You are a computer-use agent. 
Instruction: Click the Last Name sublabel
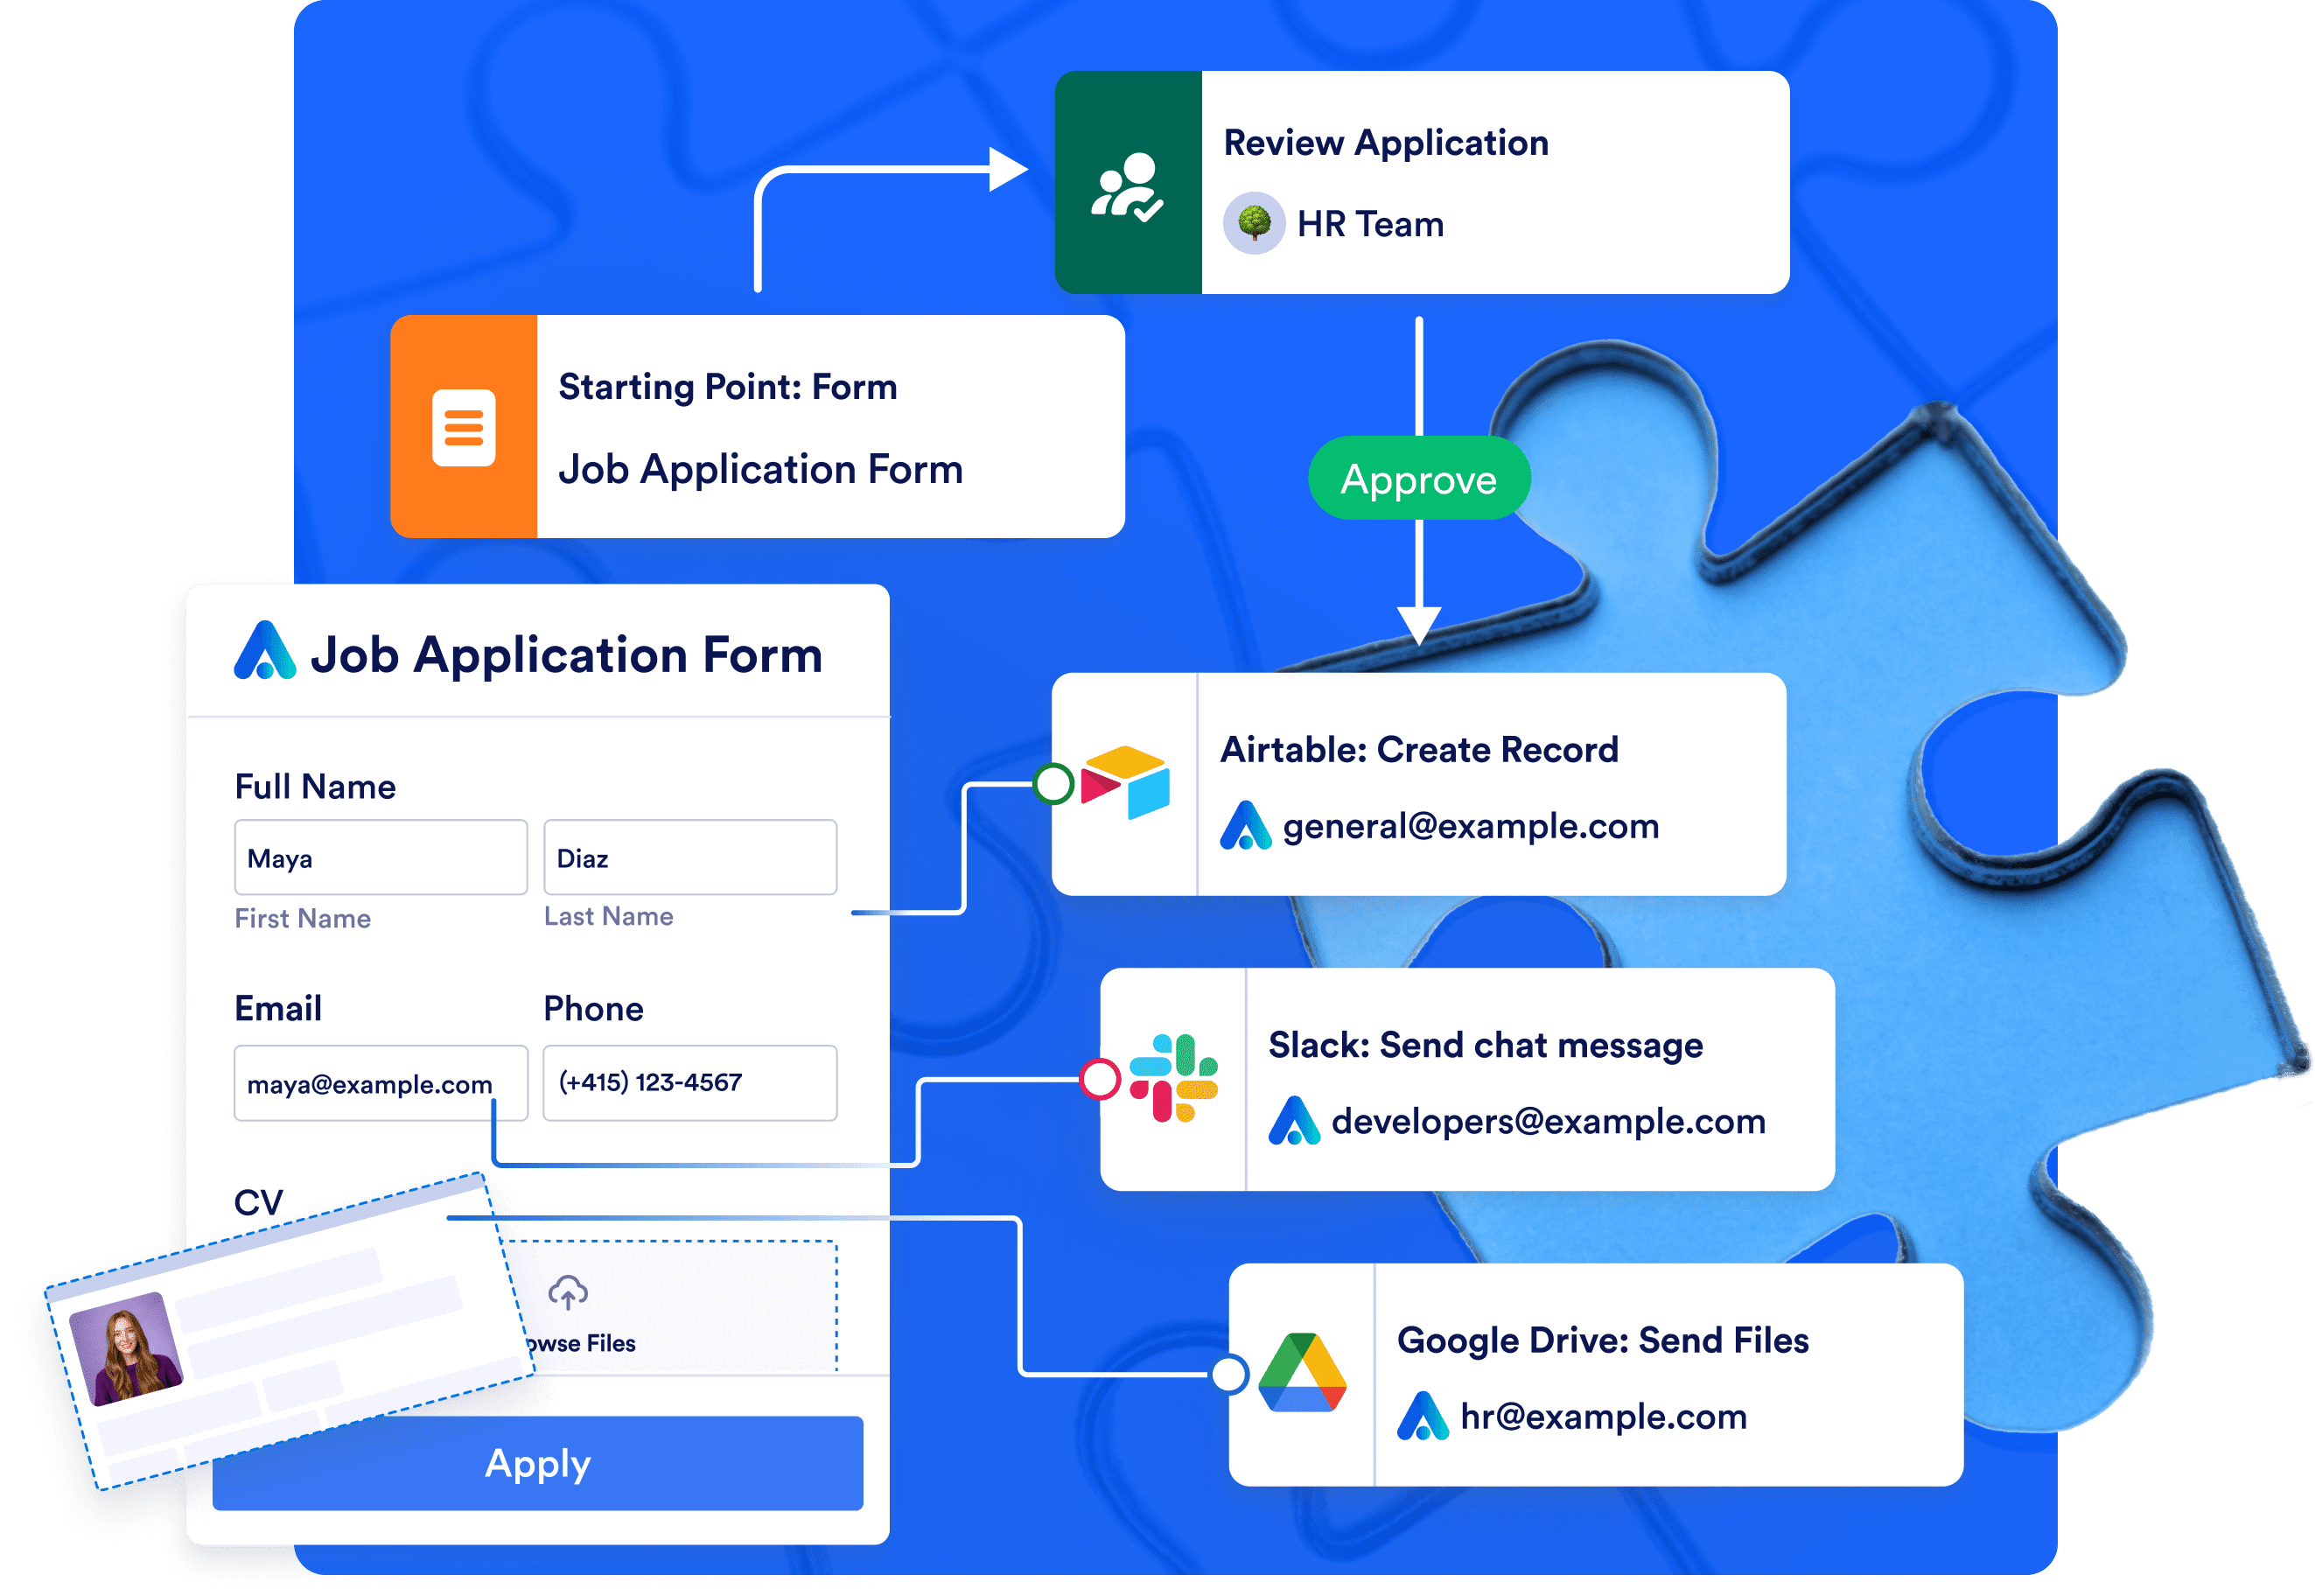[x=609, y=917]
